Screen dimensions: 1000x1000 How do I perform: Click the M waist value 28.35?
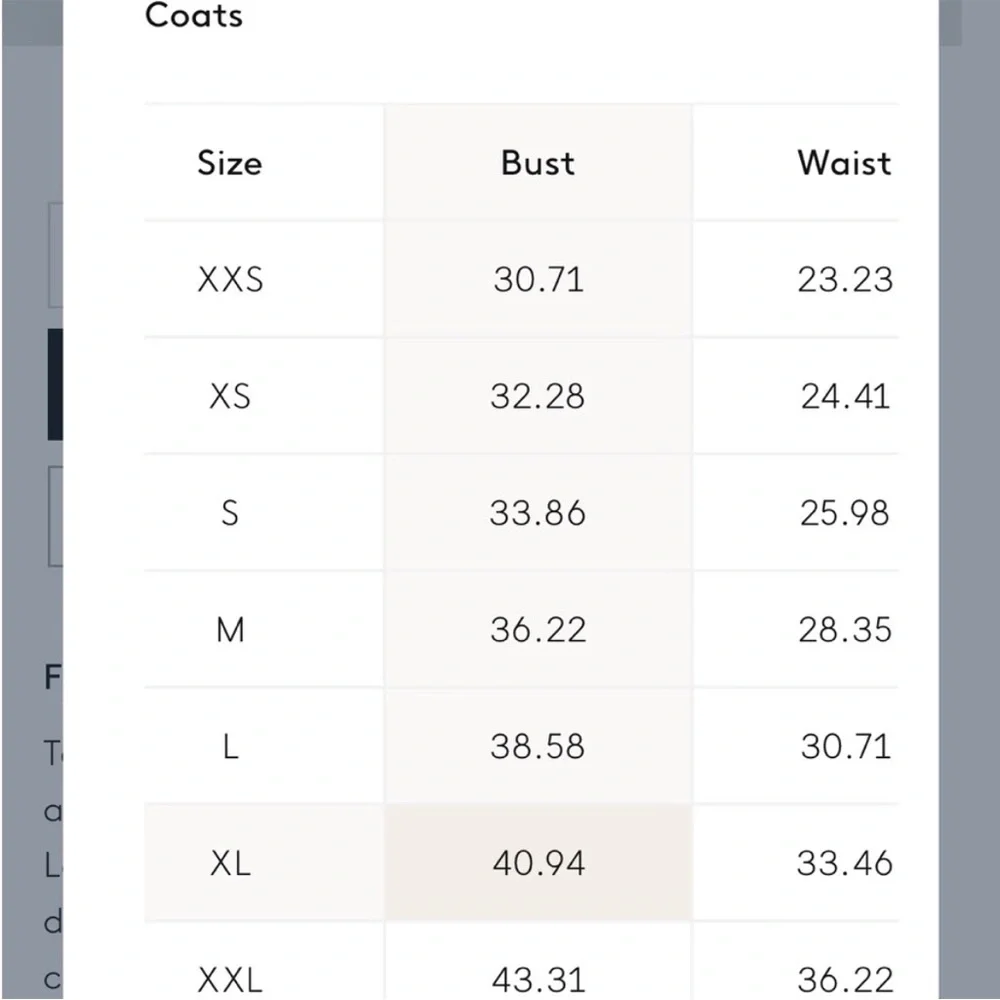(845, 630)
